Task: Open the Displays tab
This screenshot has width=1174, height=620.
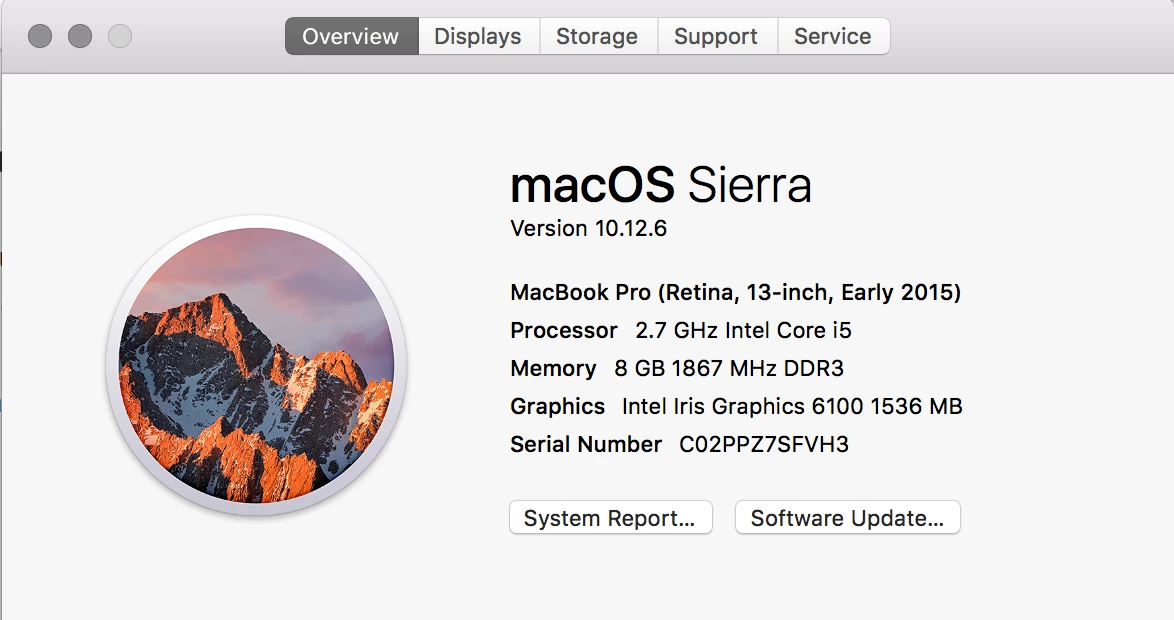Action: point(478,36)
